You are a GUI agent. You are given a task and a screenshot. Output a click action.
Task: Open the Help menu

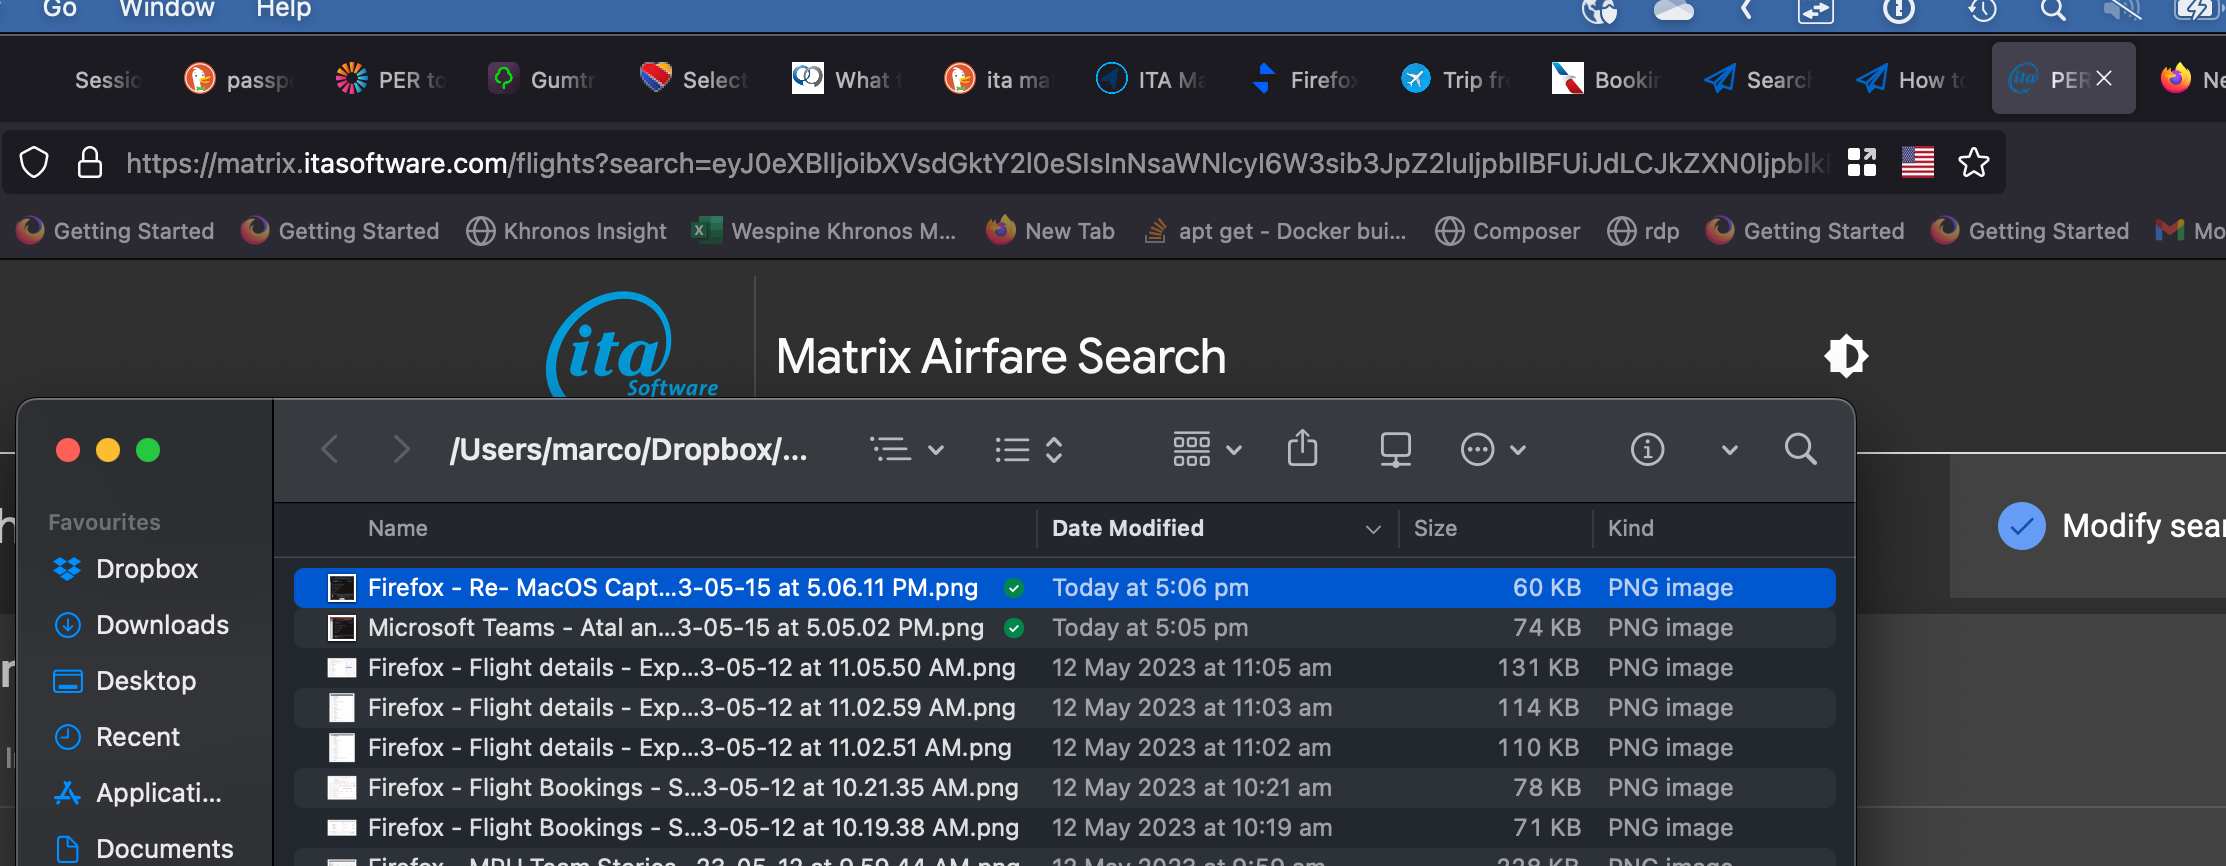pos(284,9)
